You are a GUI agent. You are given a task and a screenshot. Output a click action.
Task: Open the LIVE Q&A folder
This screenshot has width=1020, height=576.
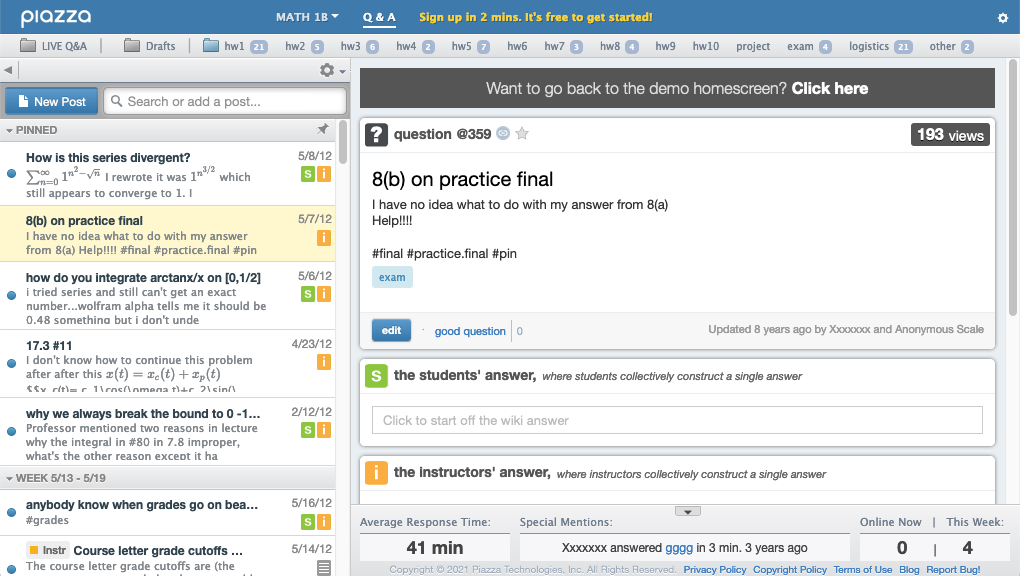tap(53, 46)
